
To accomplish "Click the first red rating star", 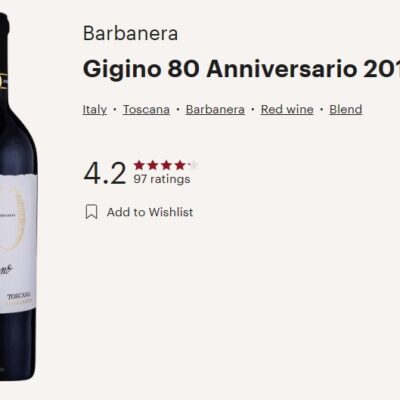I will (139, 165).
